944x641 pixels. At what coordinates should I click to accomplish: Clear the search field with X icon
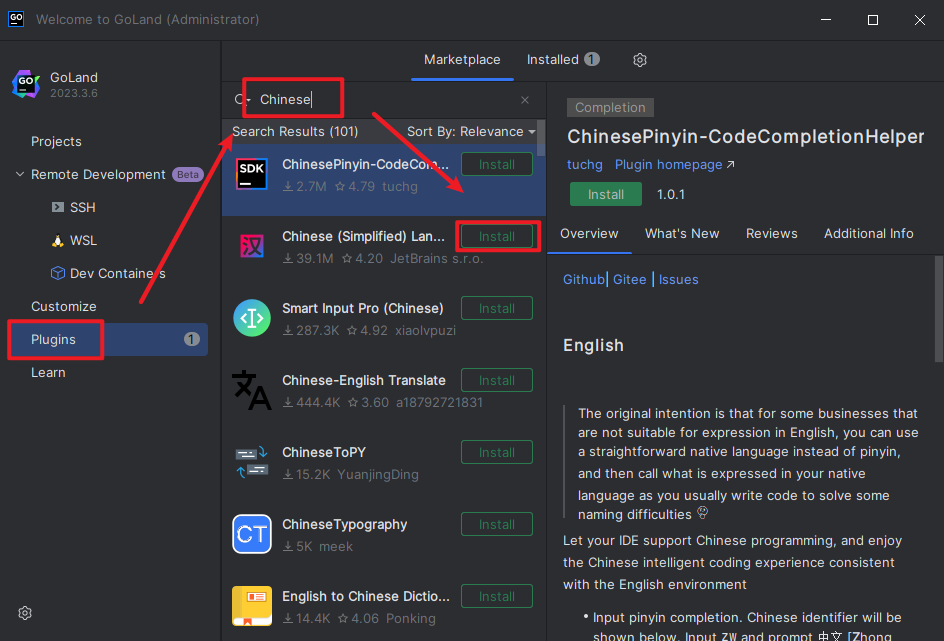pos(525,100)
